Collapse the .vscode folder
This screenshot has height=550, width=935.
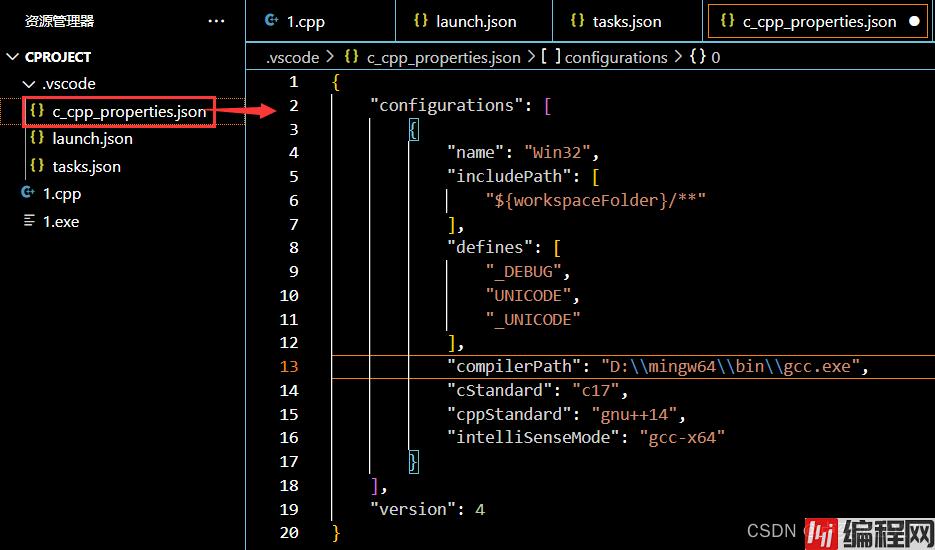28,84
